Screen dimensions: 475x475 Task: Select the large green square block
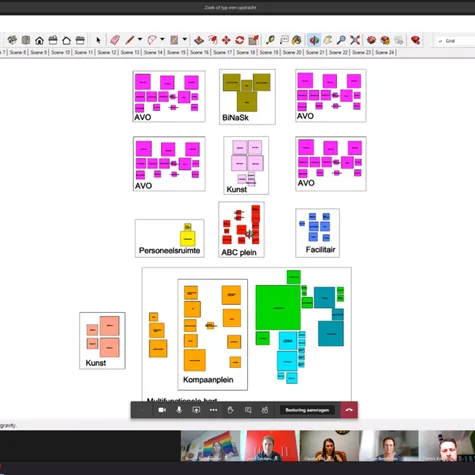click(278, 307)
